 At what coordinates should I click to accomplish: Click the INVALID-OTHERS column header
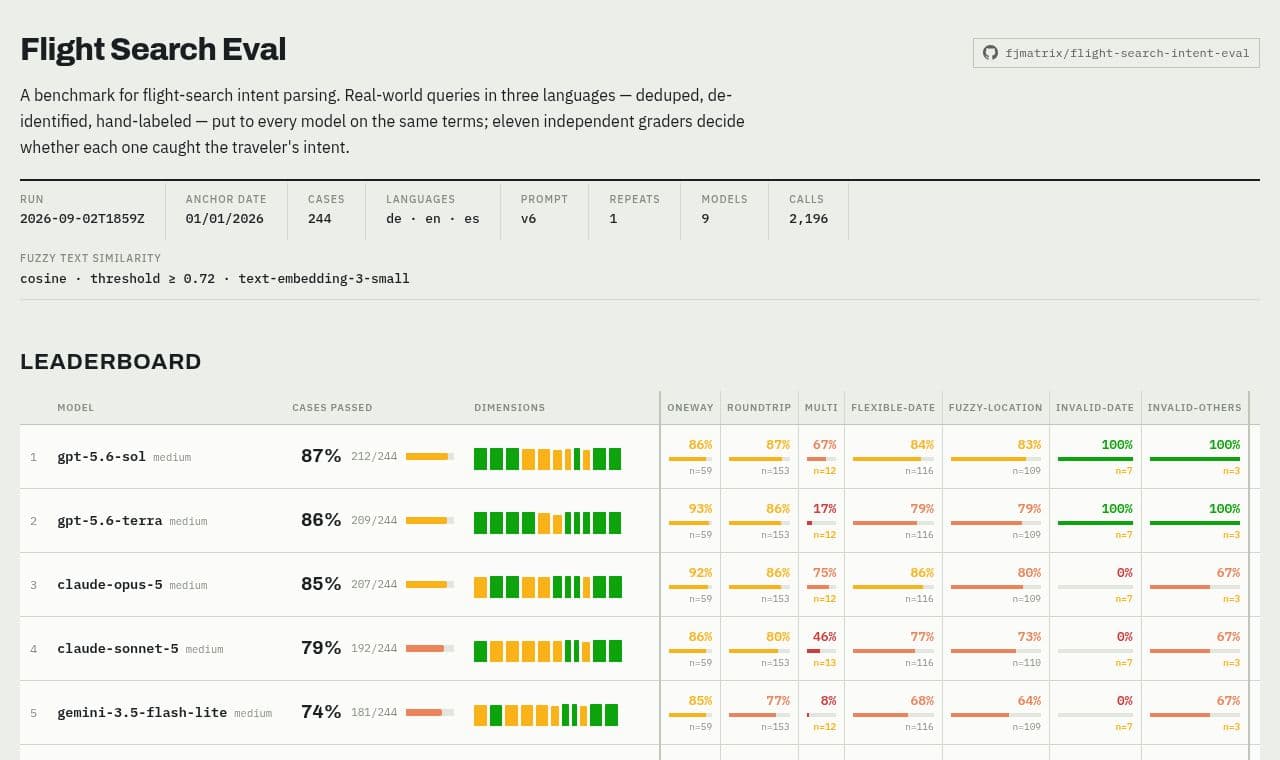point(1194,408)
